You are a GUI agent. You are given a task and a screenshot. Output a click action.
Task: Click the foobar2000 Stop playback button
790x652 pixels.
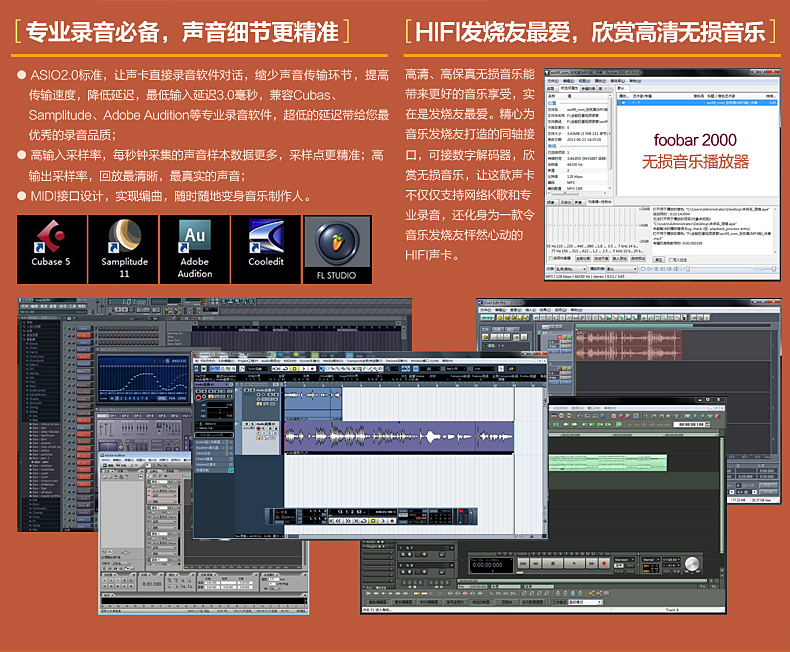pos(643,269)
